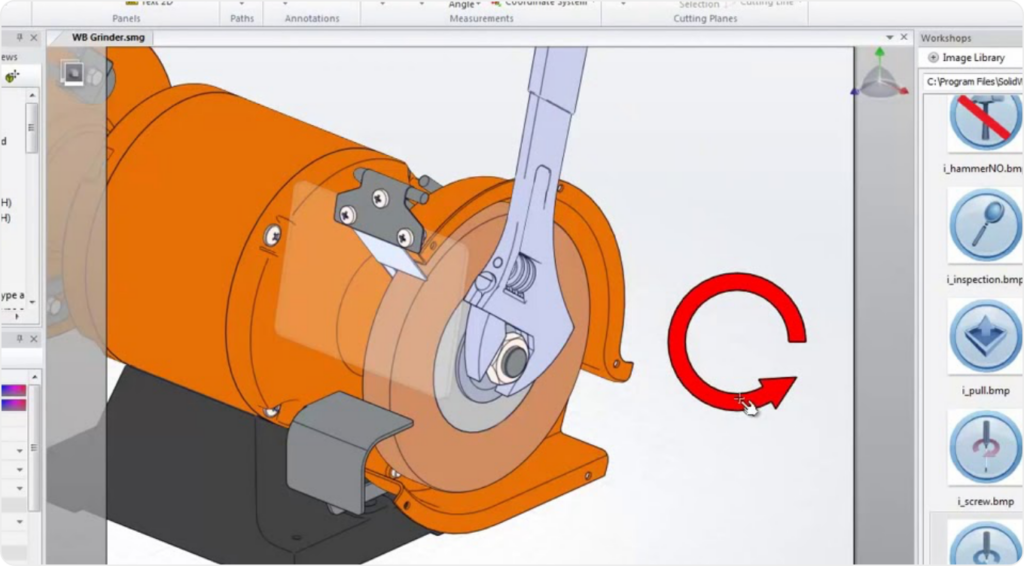The height and width of the screenshot is (566, 1024).
Task: Click the purple gradient color swatch
Action: click(x=16, y=390)
